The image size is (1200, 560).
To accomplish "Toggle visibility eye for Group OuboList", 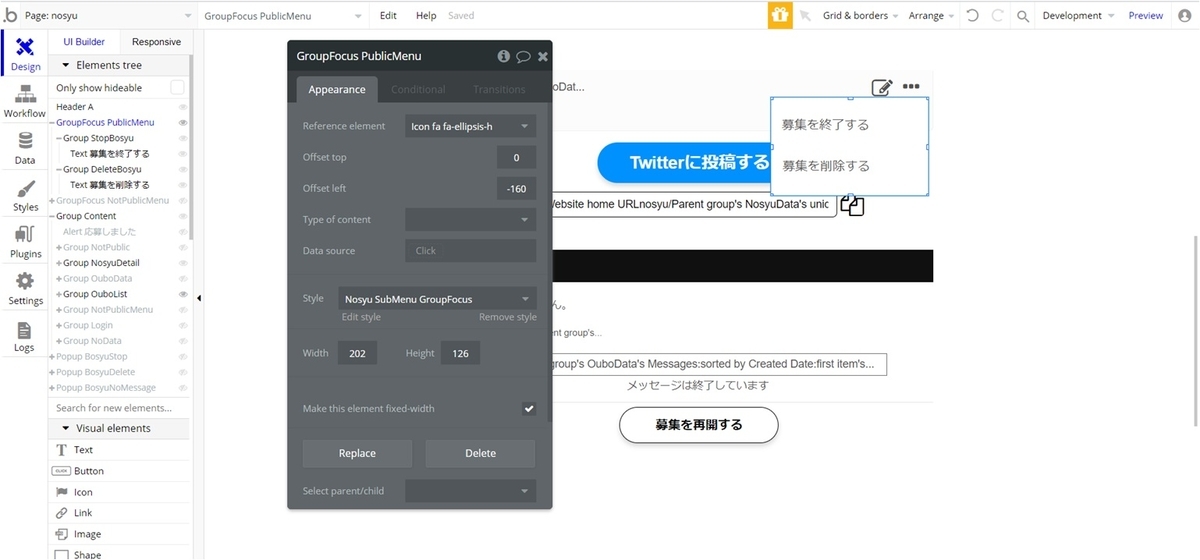I will 183,294.
